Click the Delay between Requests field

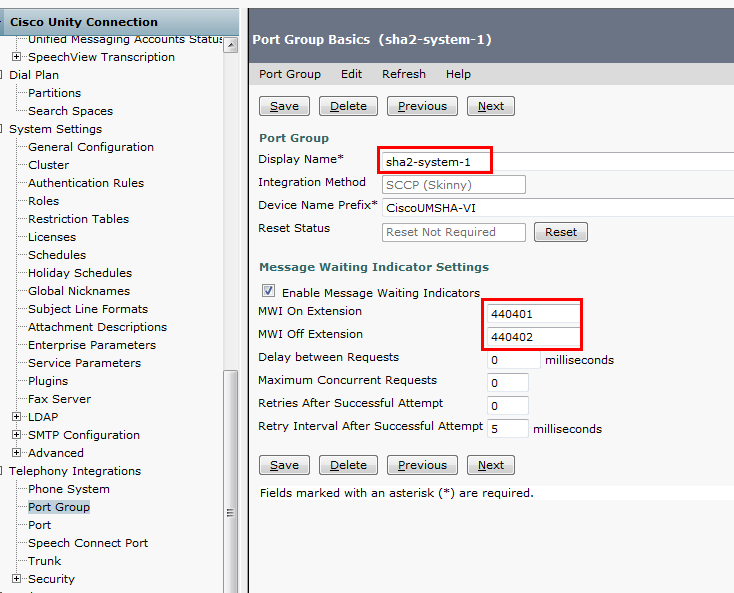(514, 360)
